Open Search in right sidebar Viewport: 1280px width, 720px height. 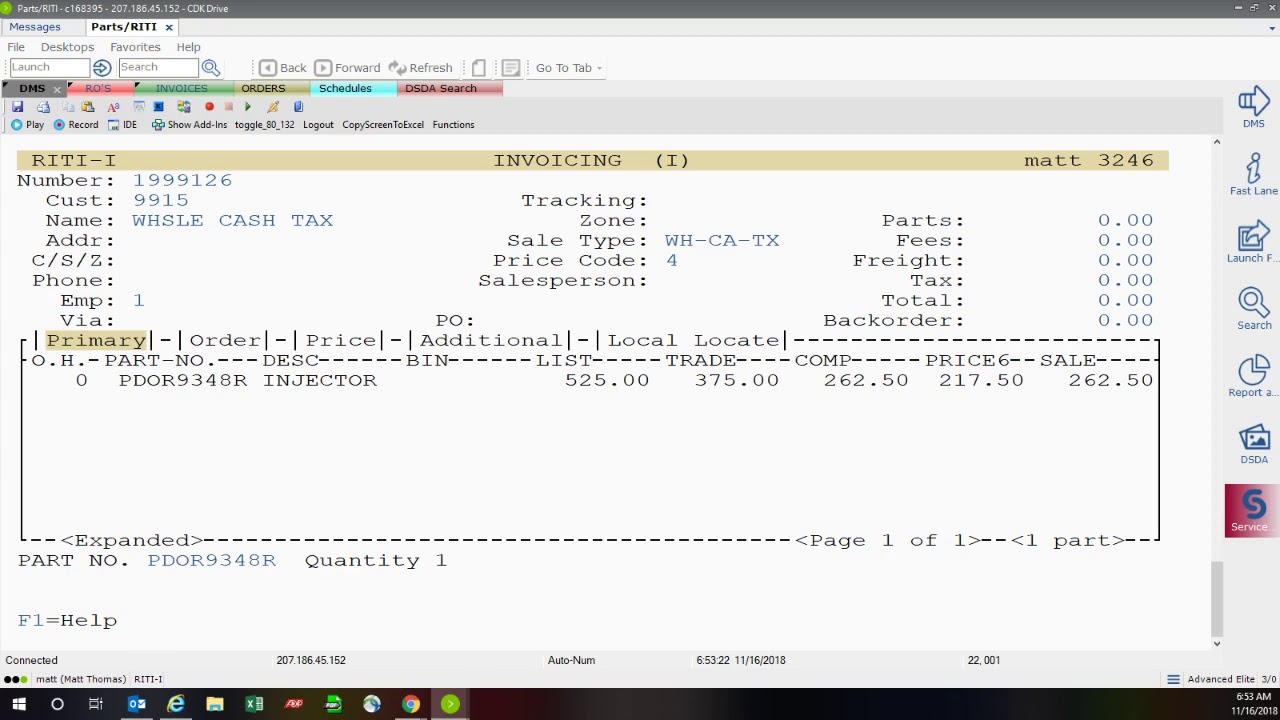tap(1253, 310)
